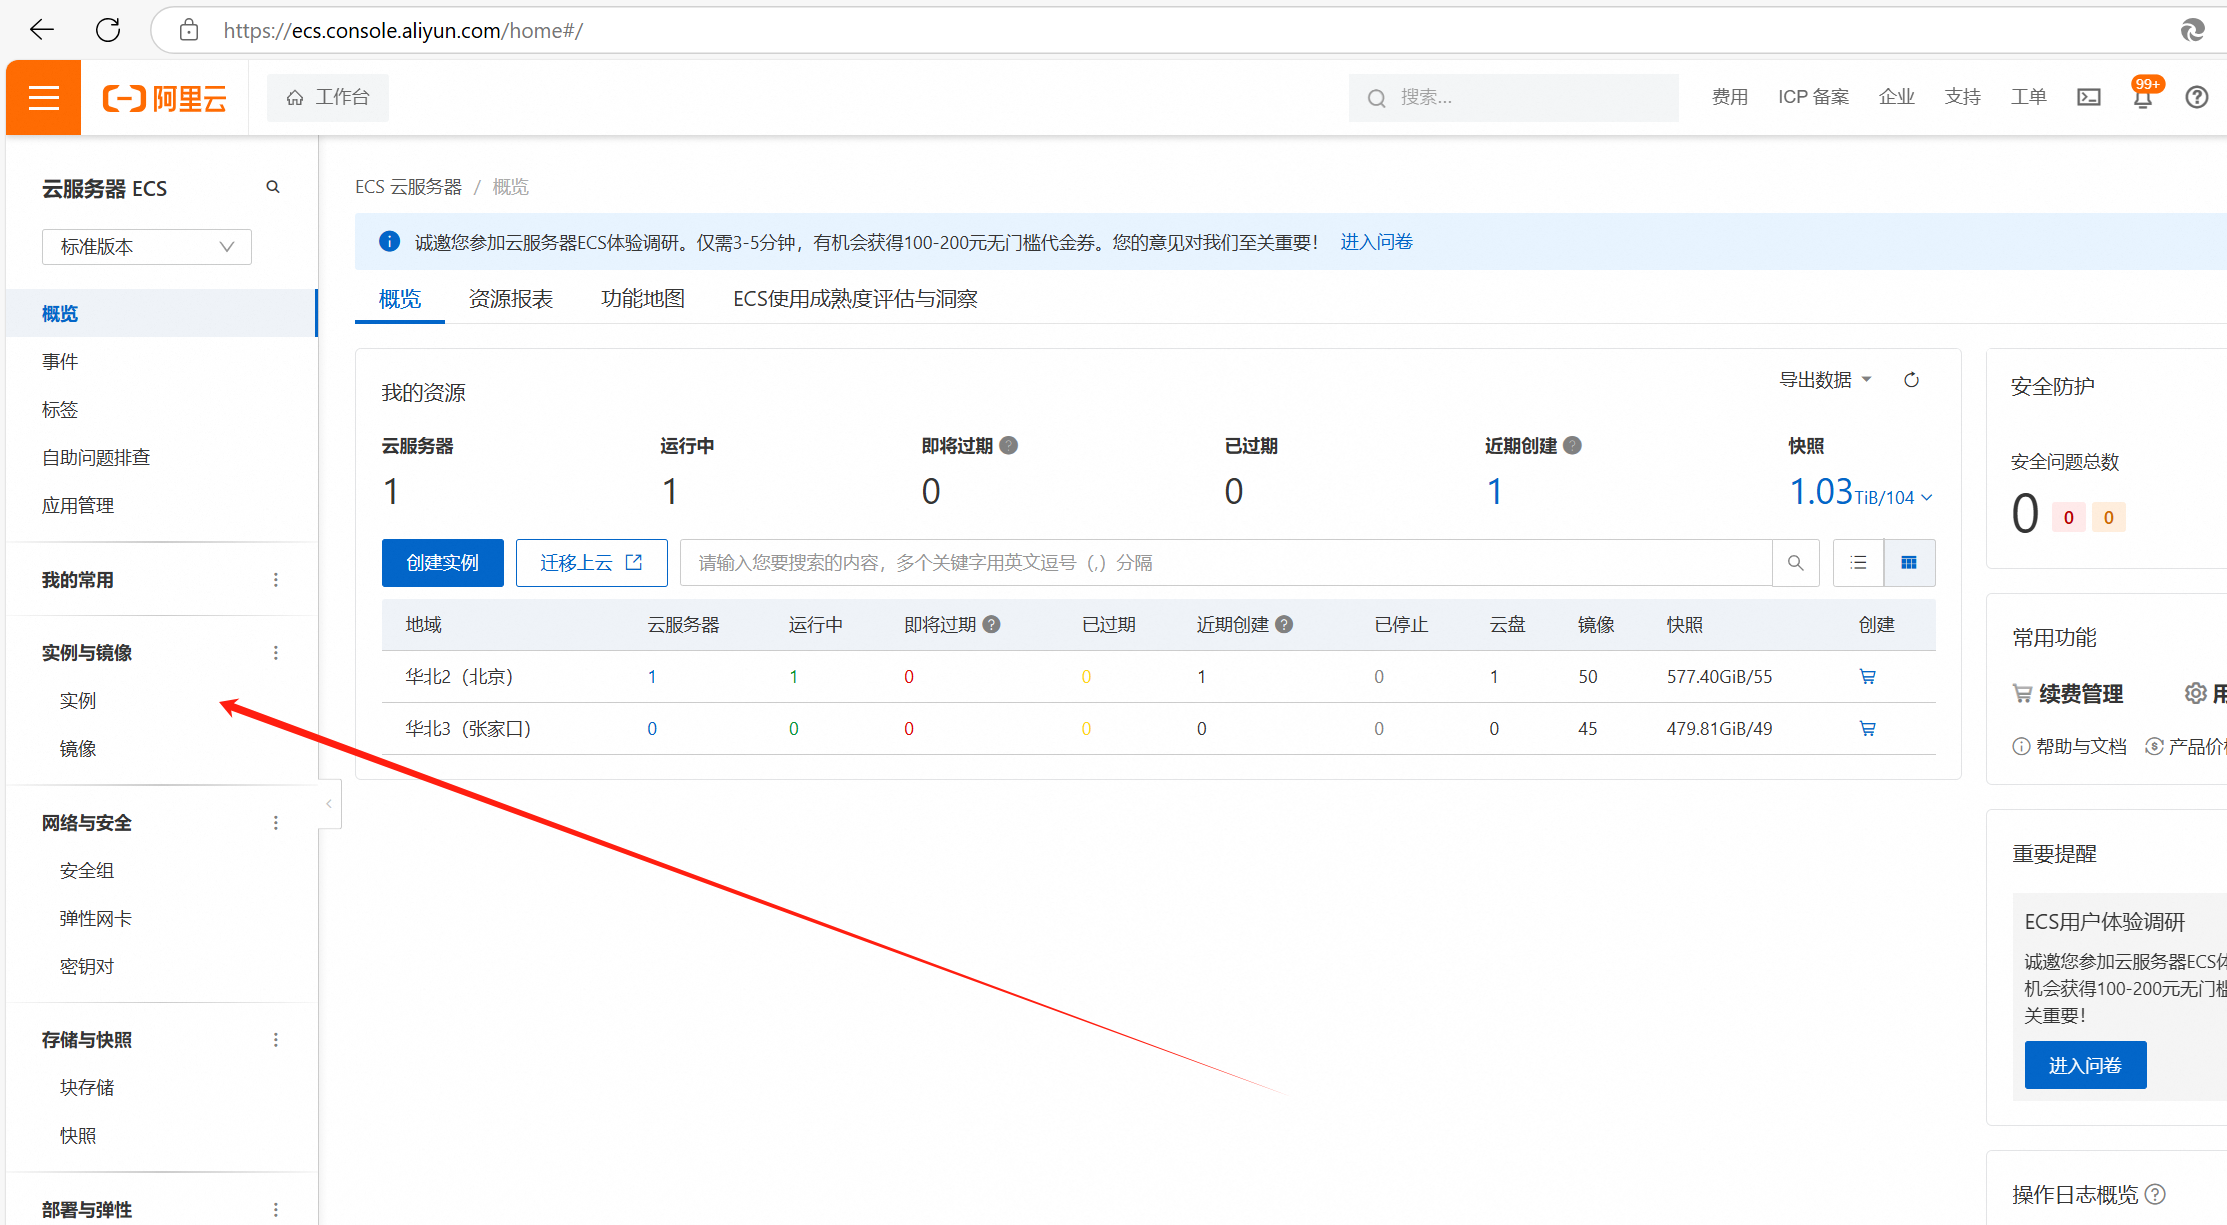Open the 进入问卷 link in the banner
2227x1225 pixels.
click(1376, 242)
